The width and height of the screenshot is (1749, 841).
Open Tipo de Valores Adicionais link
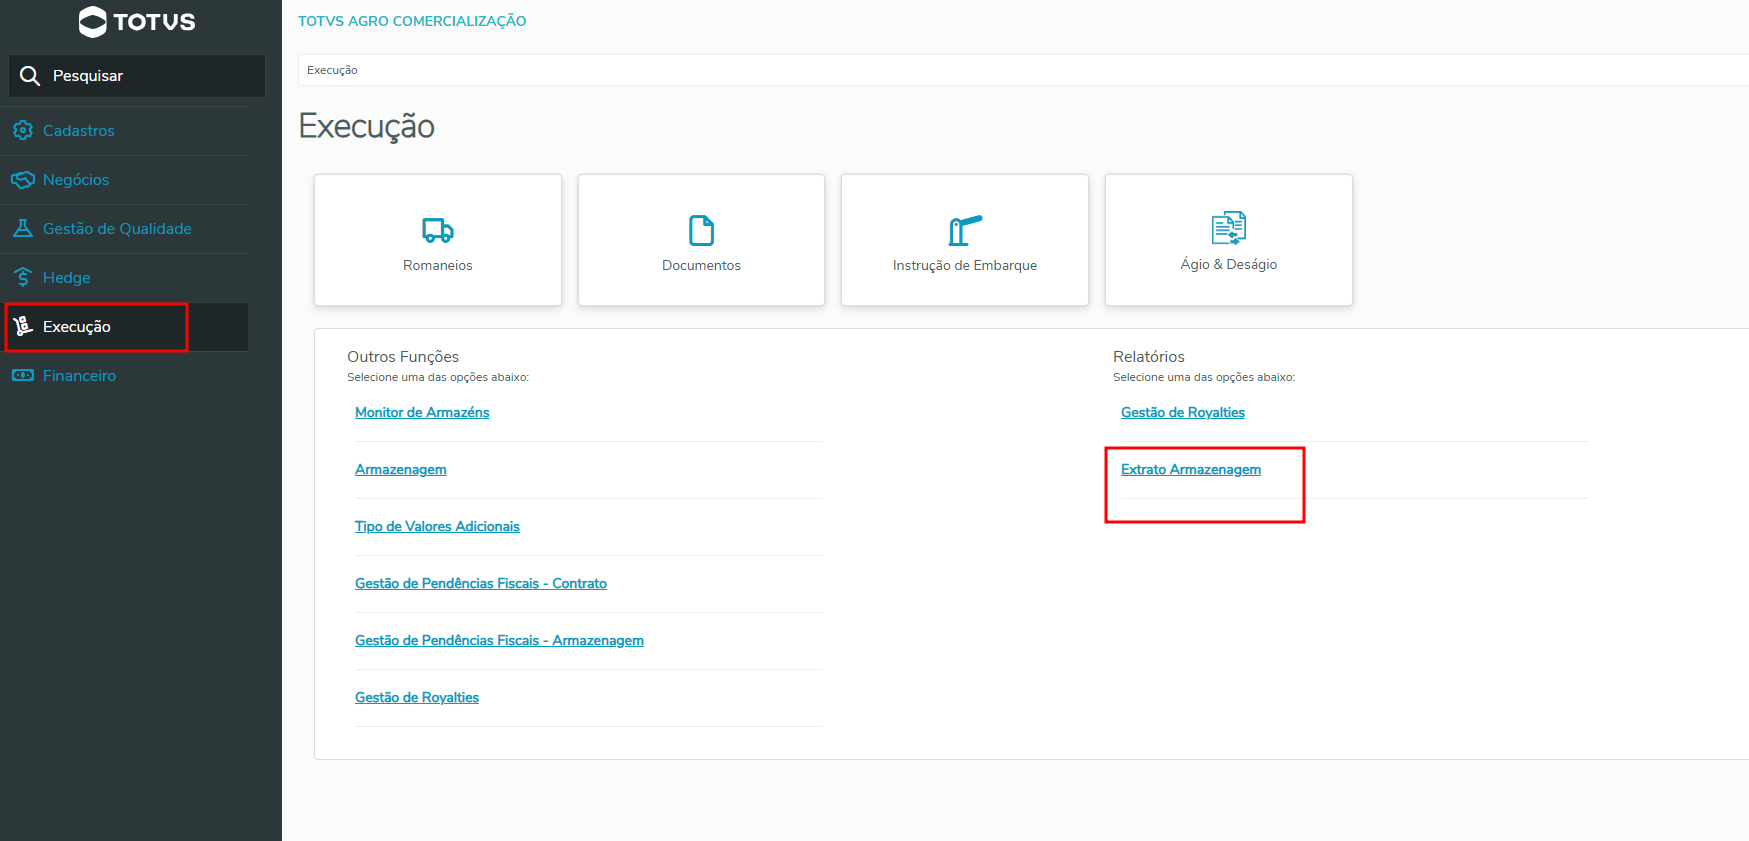[x=437, y=526]
